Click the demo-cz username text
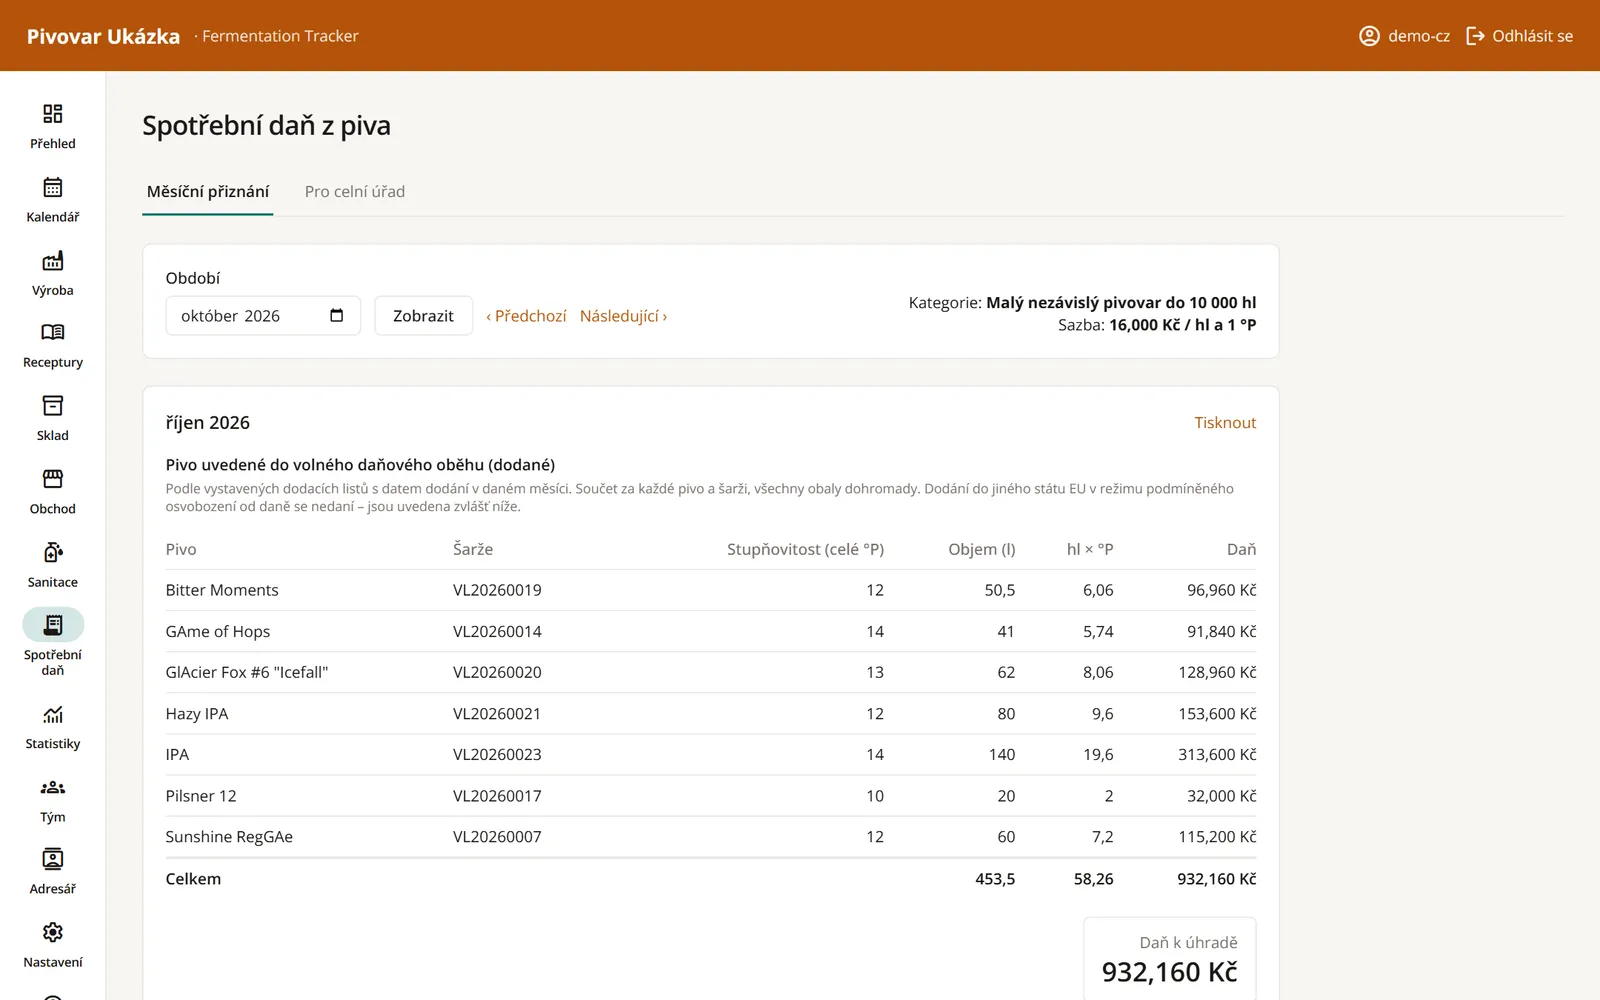This screenshot has height=1000, width=1600. [1419, 36]
